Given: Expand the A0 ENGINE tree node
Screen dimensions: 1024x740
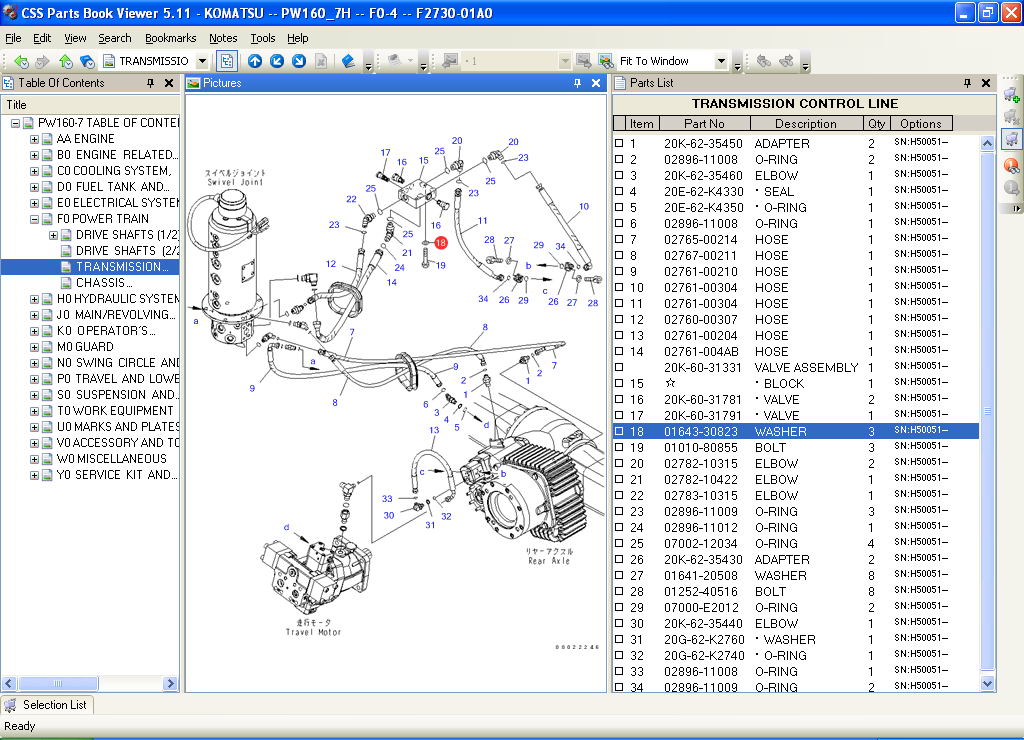Looking at the screenshot, I should point(34,139).
